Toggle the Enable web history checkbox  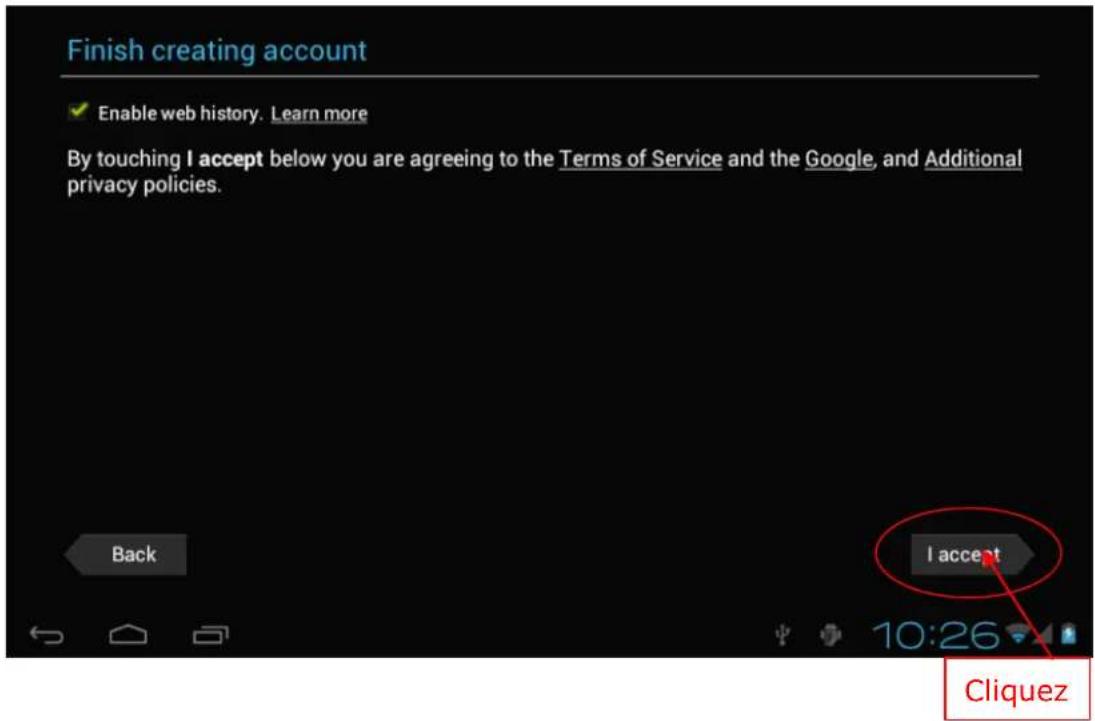point(77,113)
